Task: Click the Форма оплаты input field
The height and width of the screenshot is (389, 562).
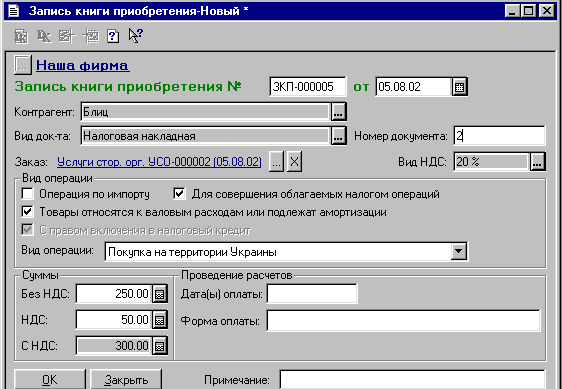Action: [404, 321]
